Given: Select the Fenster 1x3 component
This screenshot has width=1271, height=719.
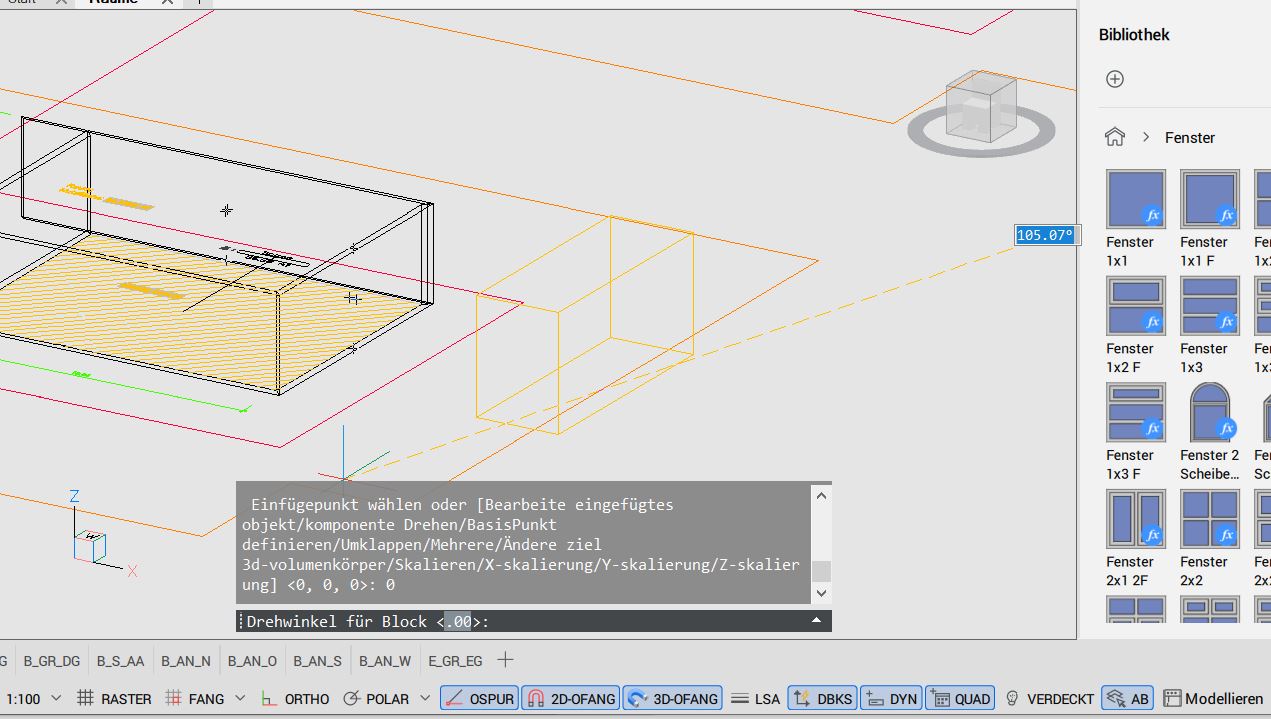Looking at the screenshot, I should tap(1209, 306).
